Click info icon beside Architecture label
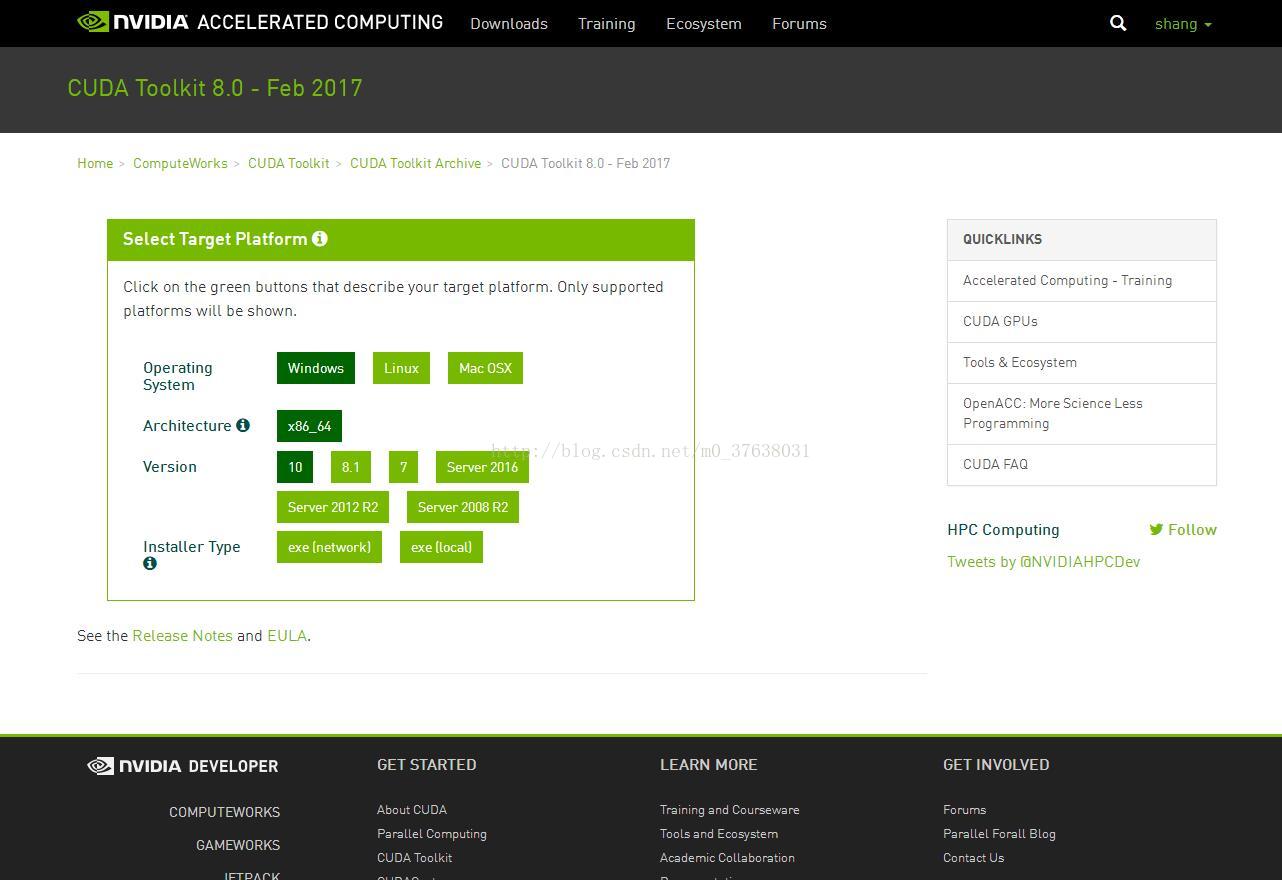The image size is (1282, 880). tap(242, 425)
